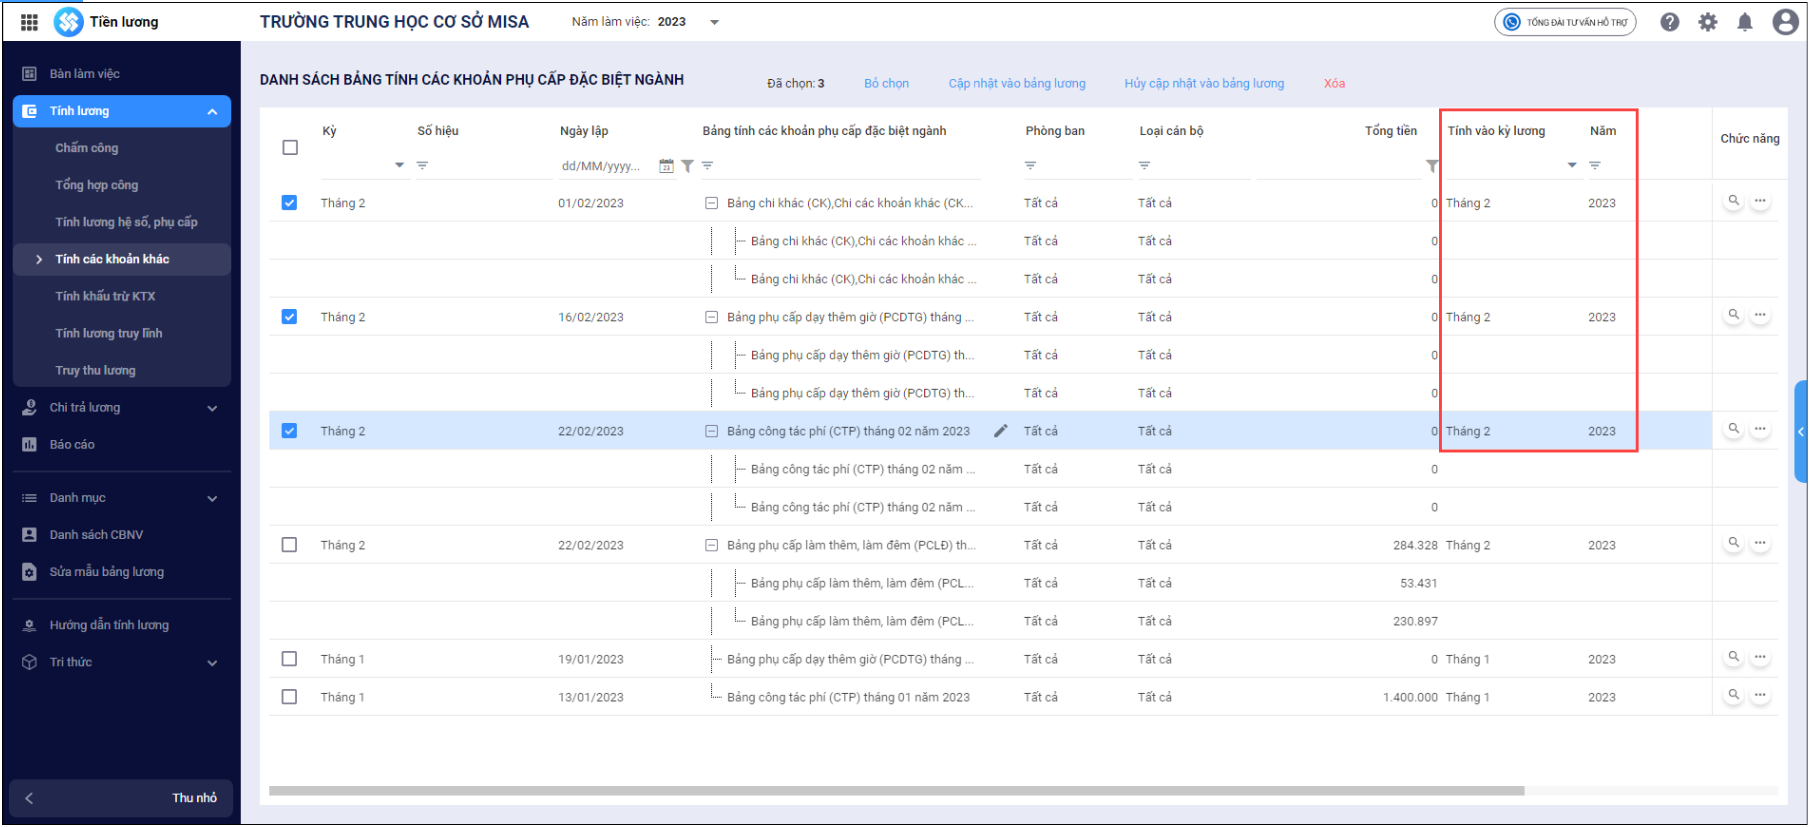Collapse the Bảng phụ cấp dạy thêm giờ 16/02/2023 row
The image size is (1811, 827).
pos(711,317)
